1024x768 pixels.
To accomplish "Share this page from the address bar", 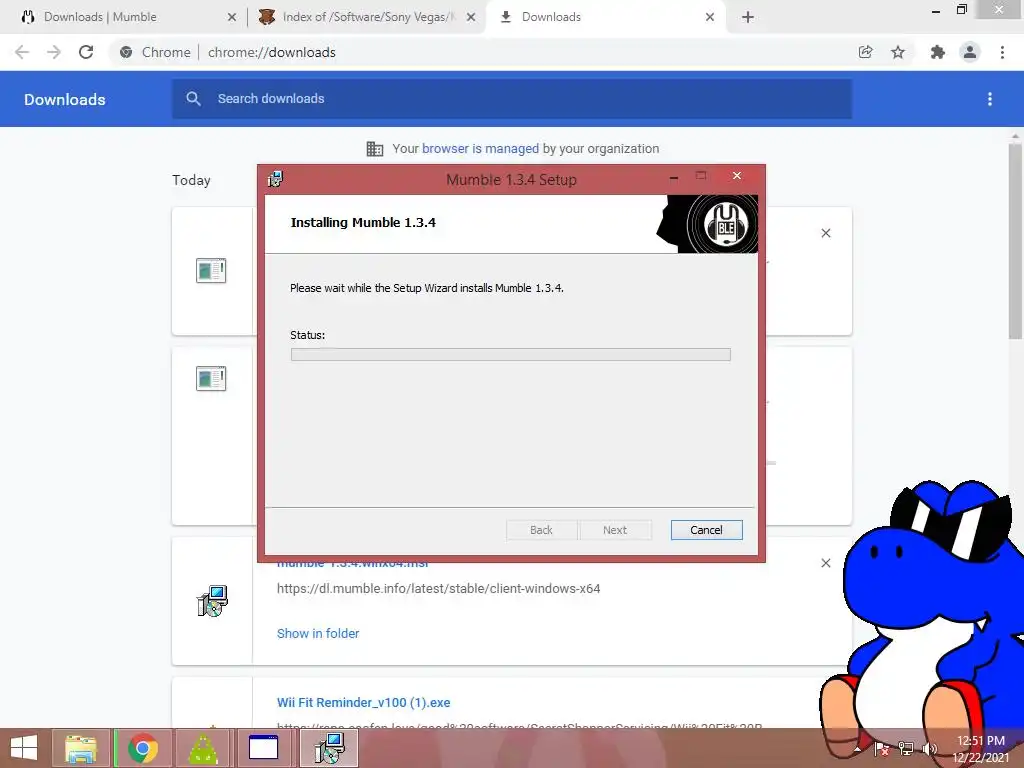I will tap(865, 52).
